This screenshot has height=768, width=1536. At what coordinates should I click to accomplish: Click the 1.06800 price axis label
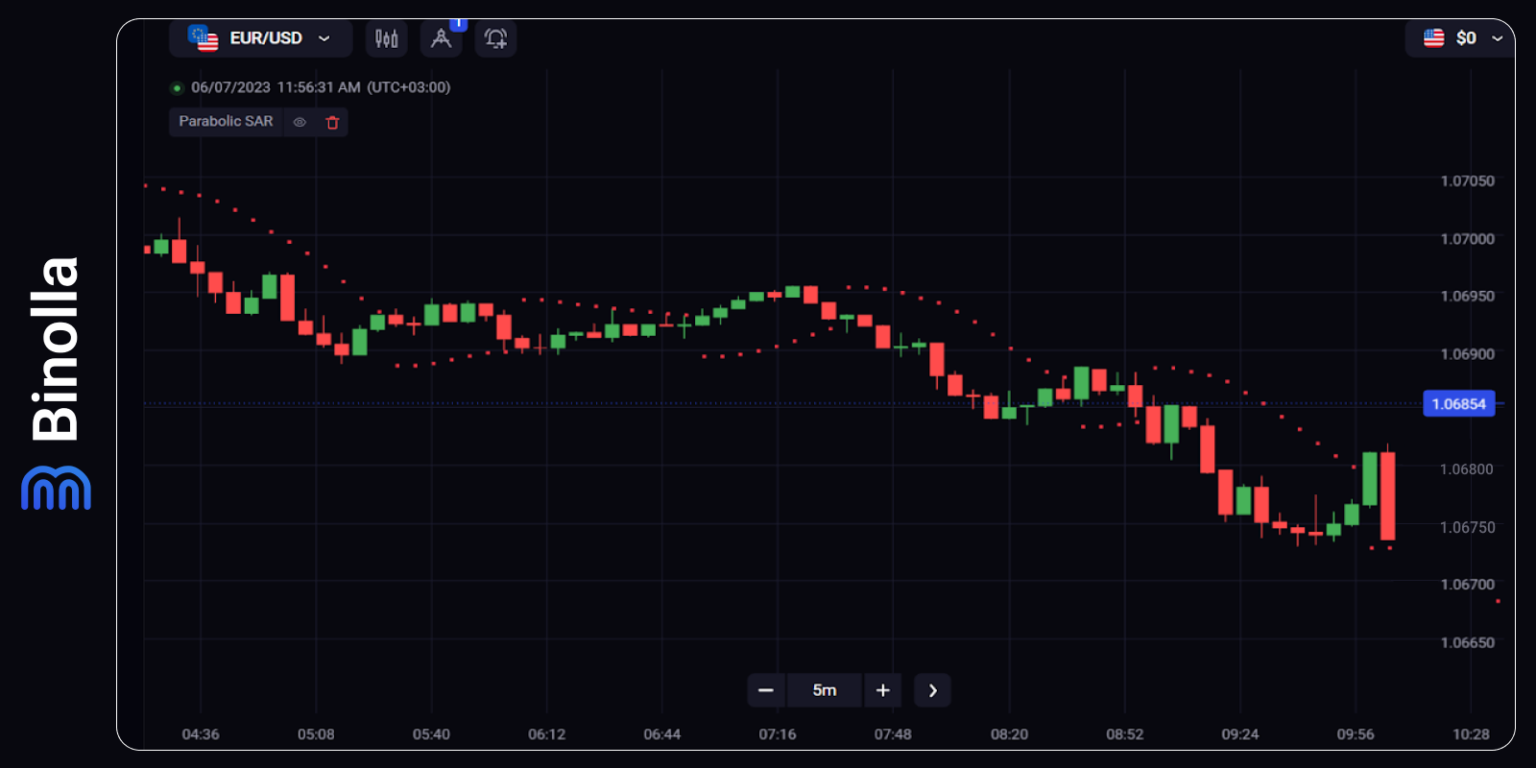click(1467, 469)
